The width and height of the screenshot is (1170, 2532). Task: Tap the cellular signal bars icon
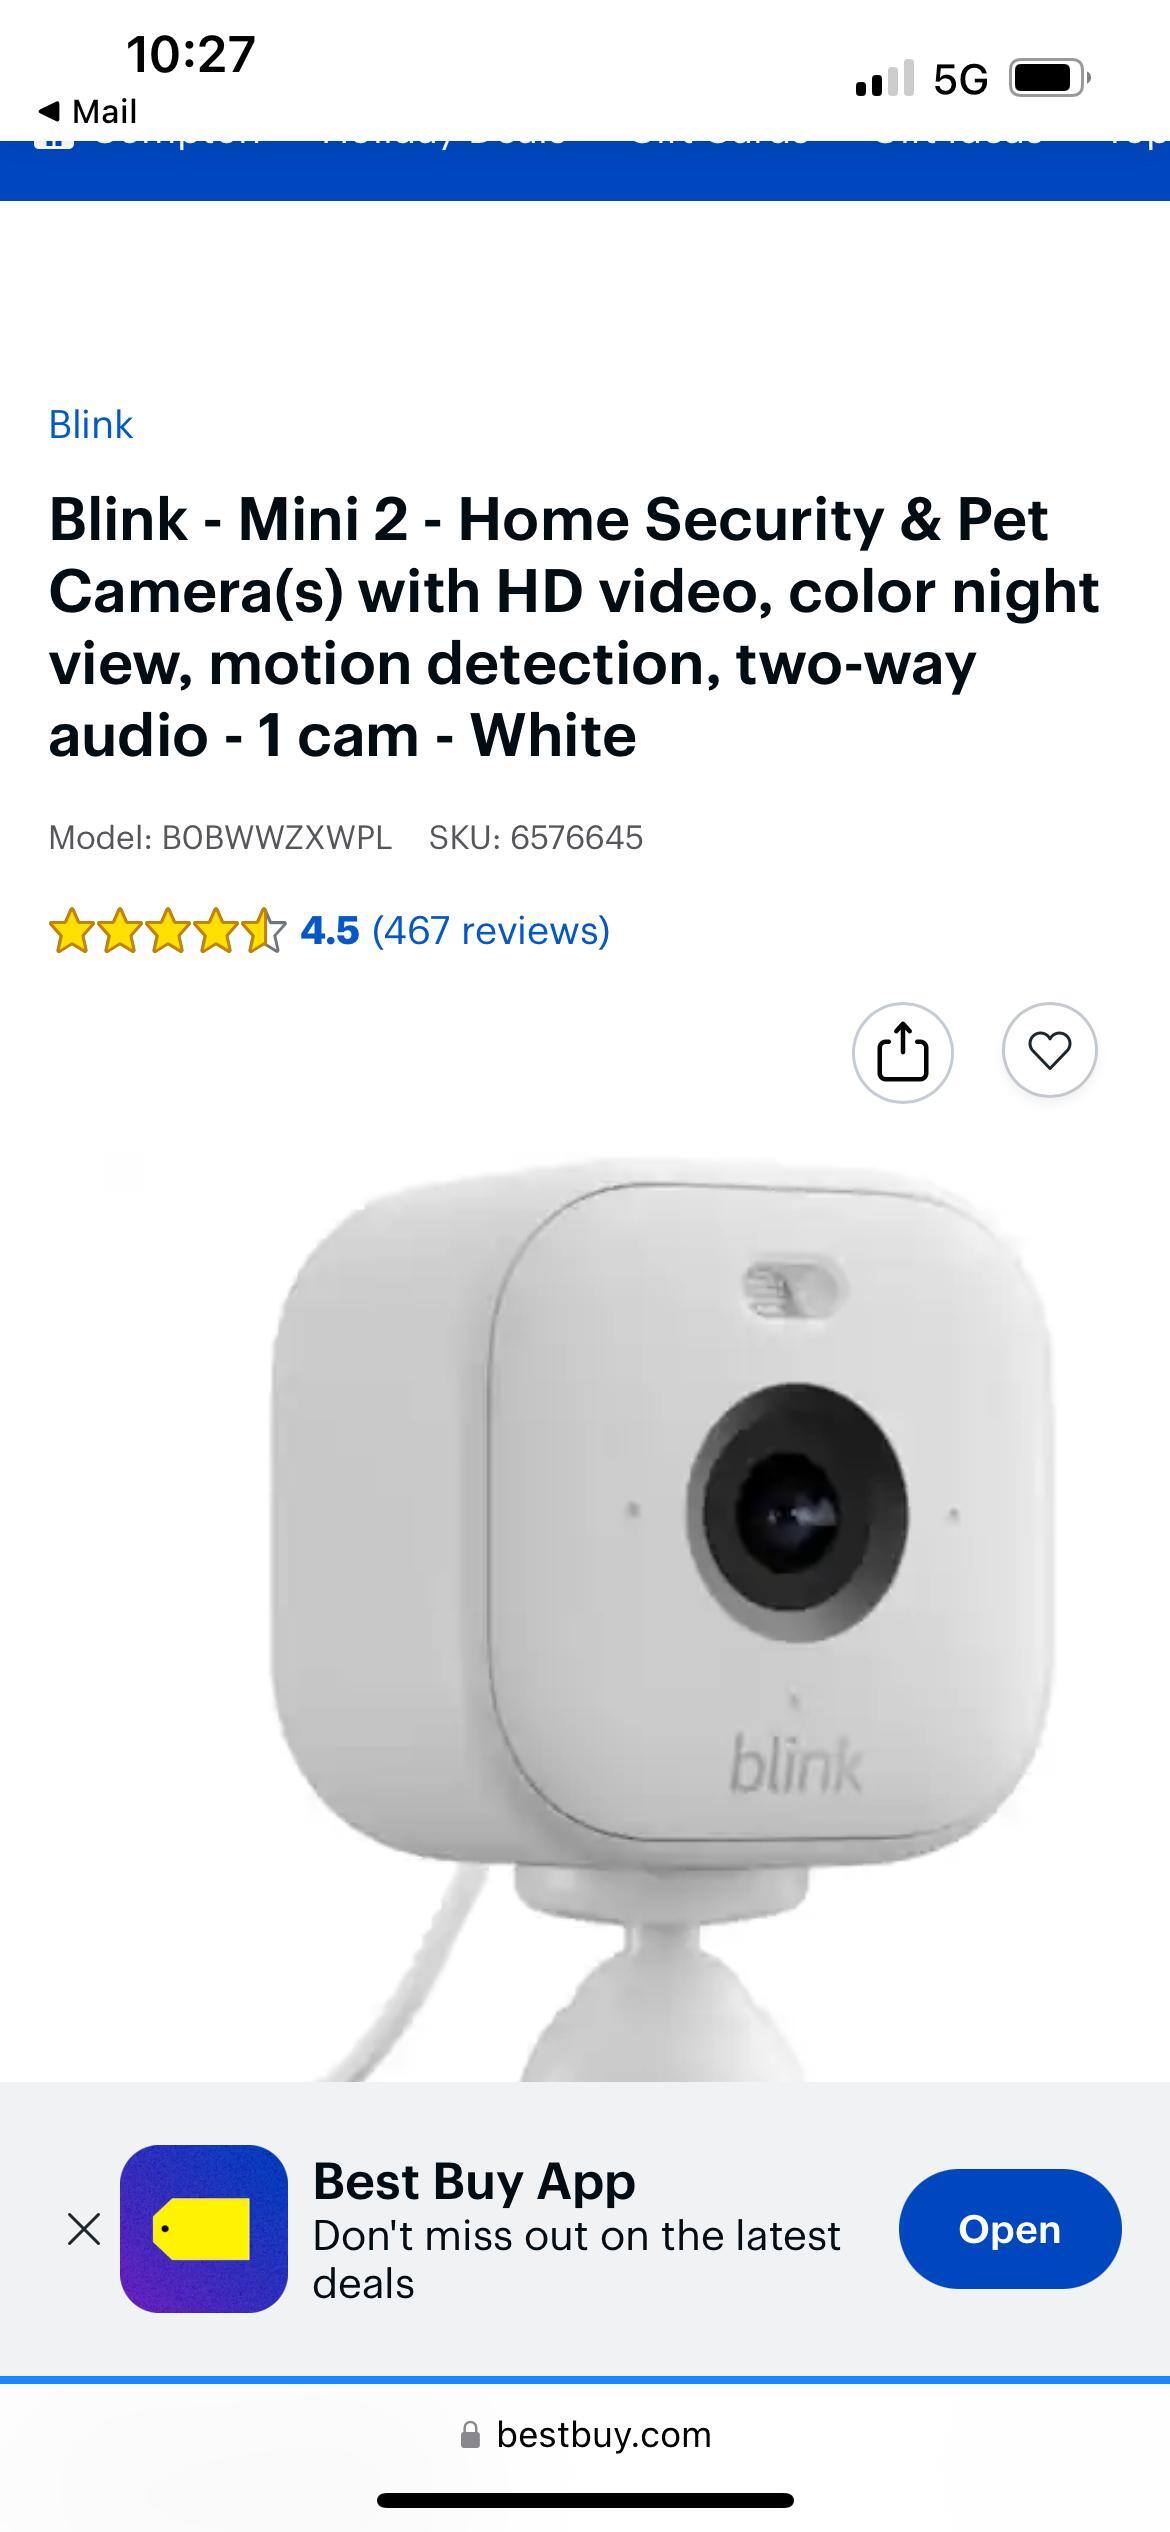885,78
